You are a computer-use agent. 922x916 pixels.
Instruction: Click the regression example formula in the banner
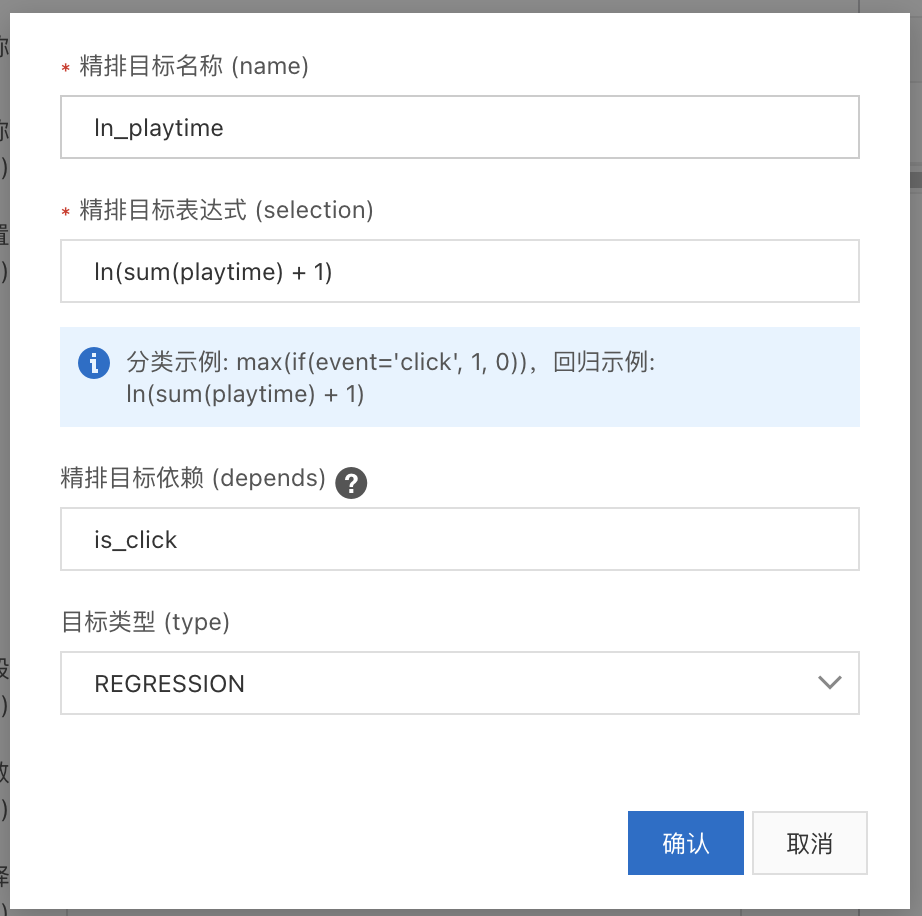[245, 394]
